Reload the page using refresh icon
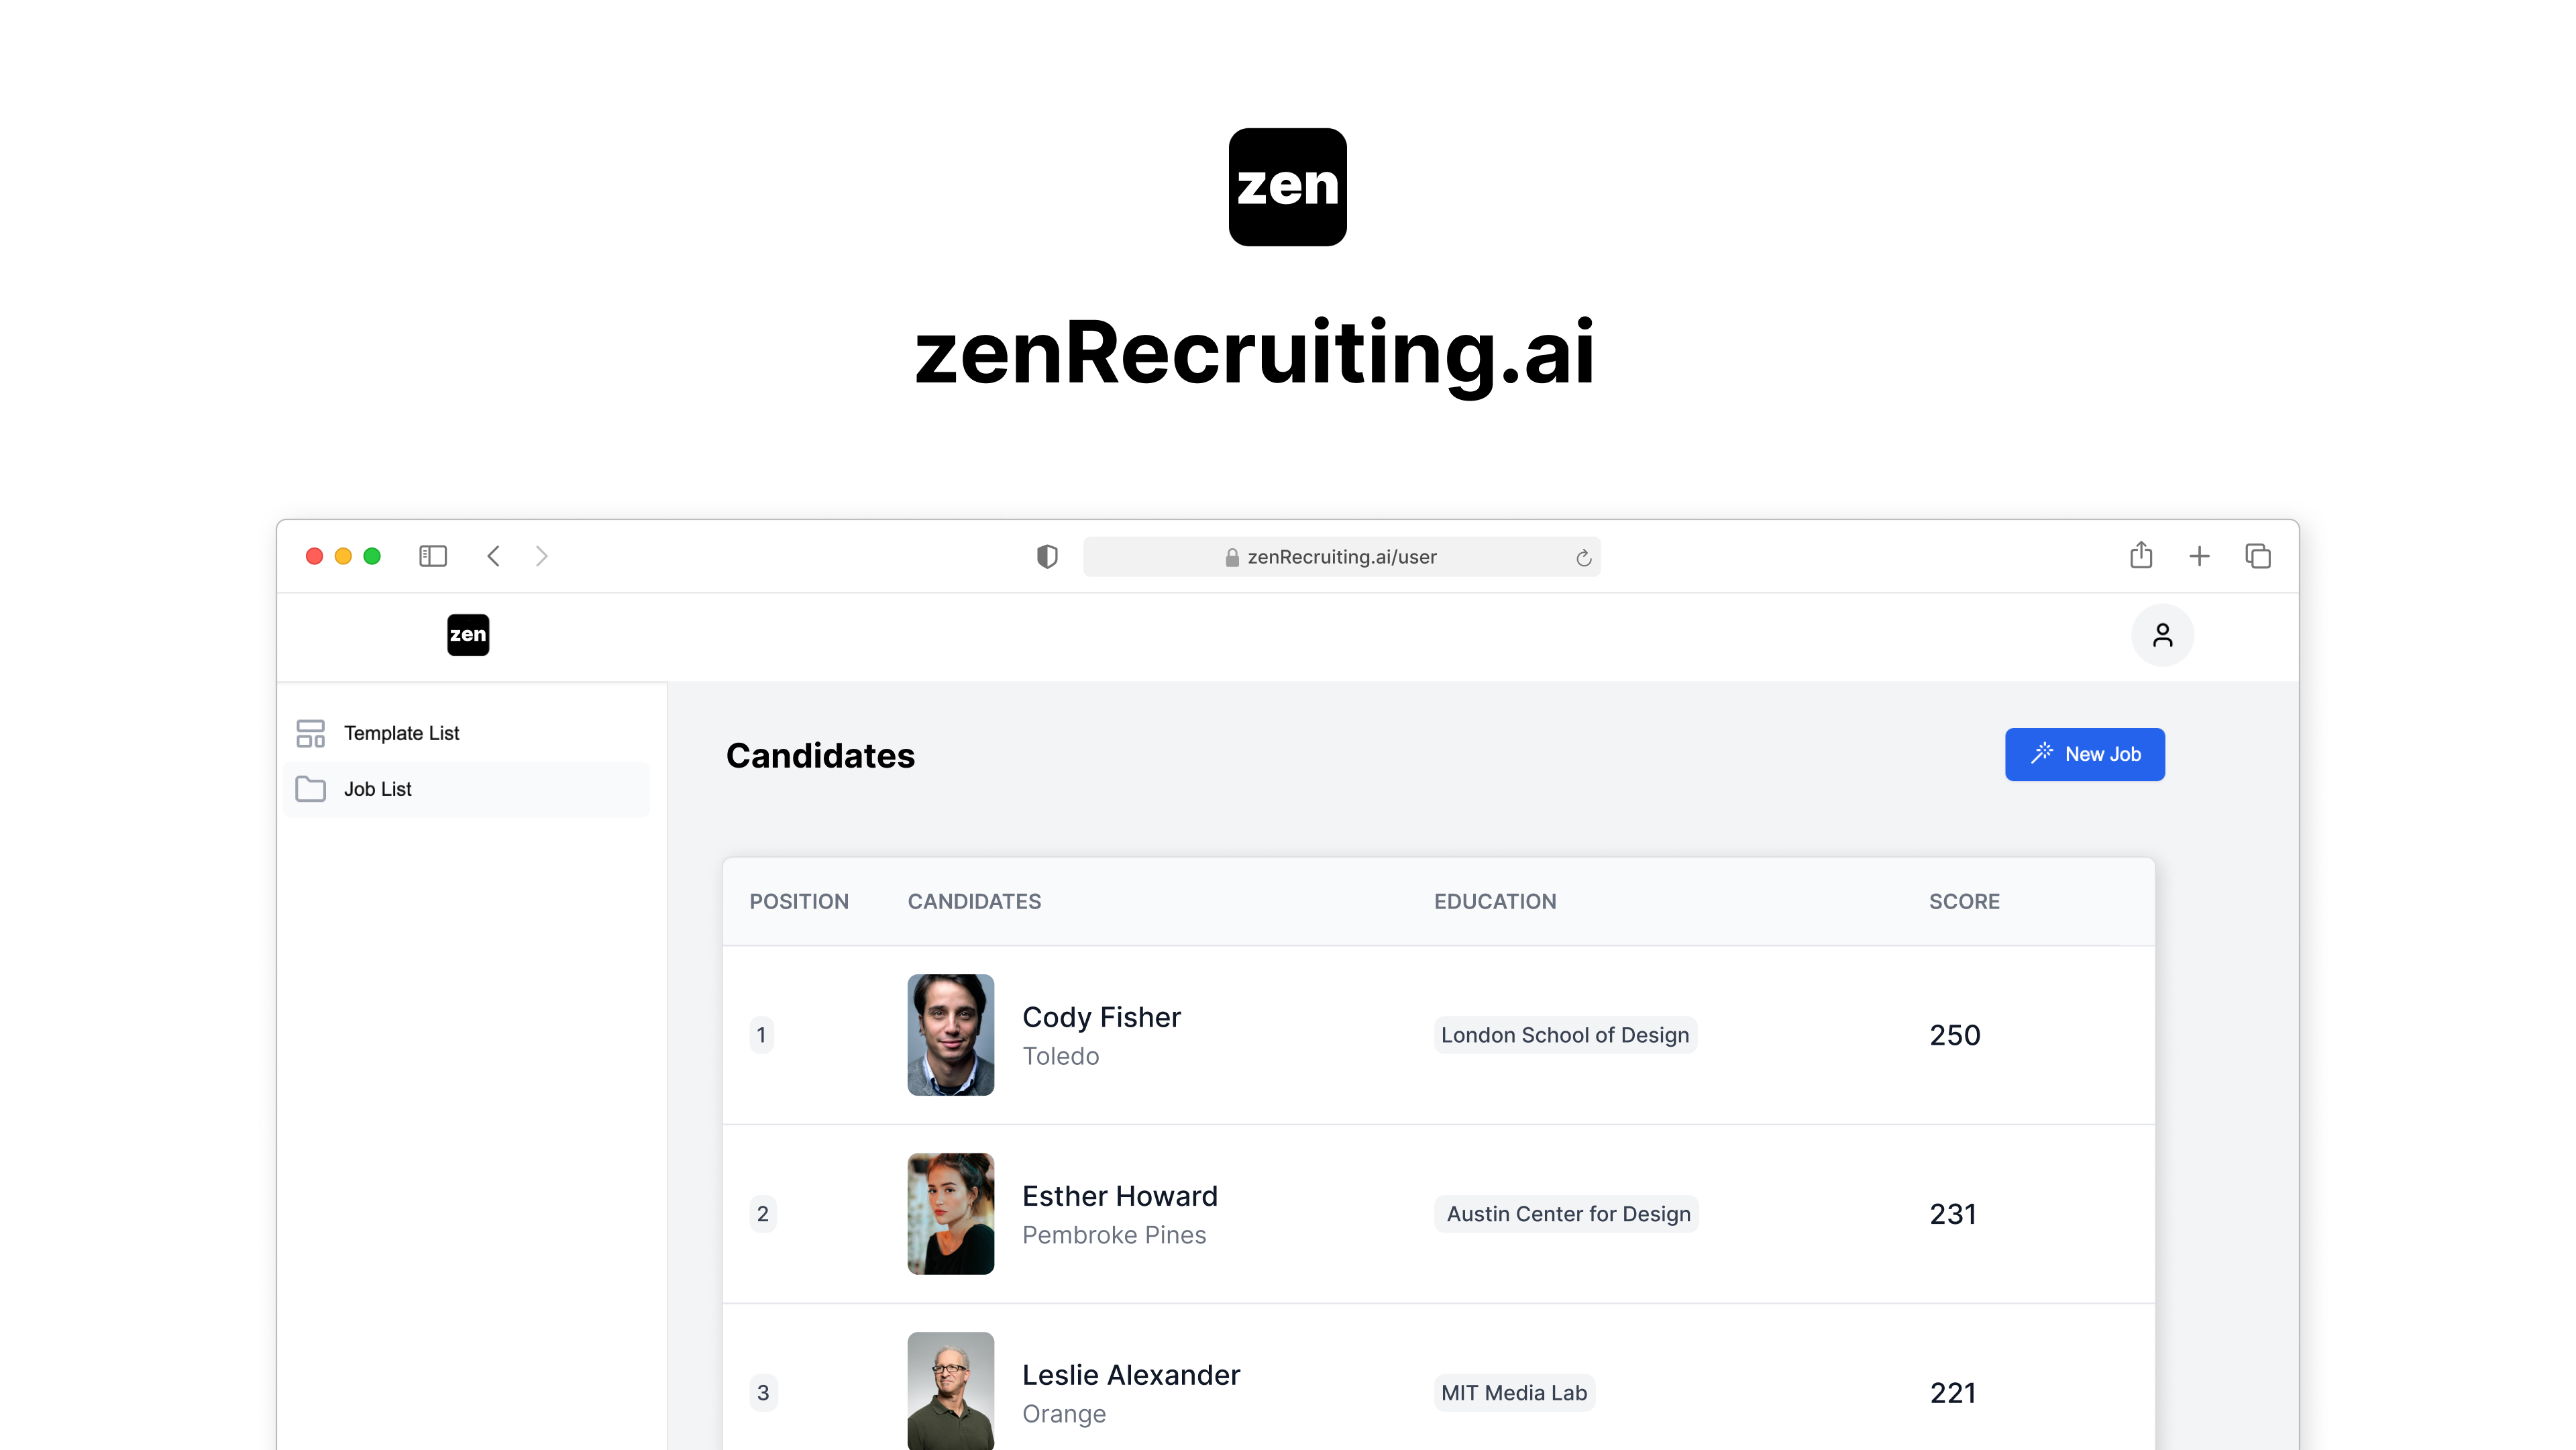 pos(1583,558)
